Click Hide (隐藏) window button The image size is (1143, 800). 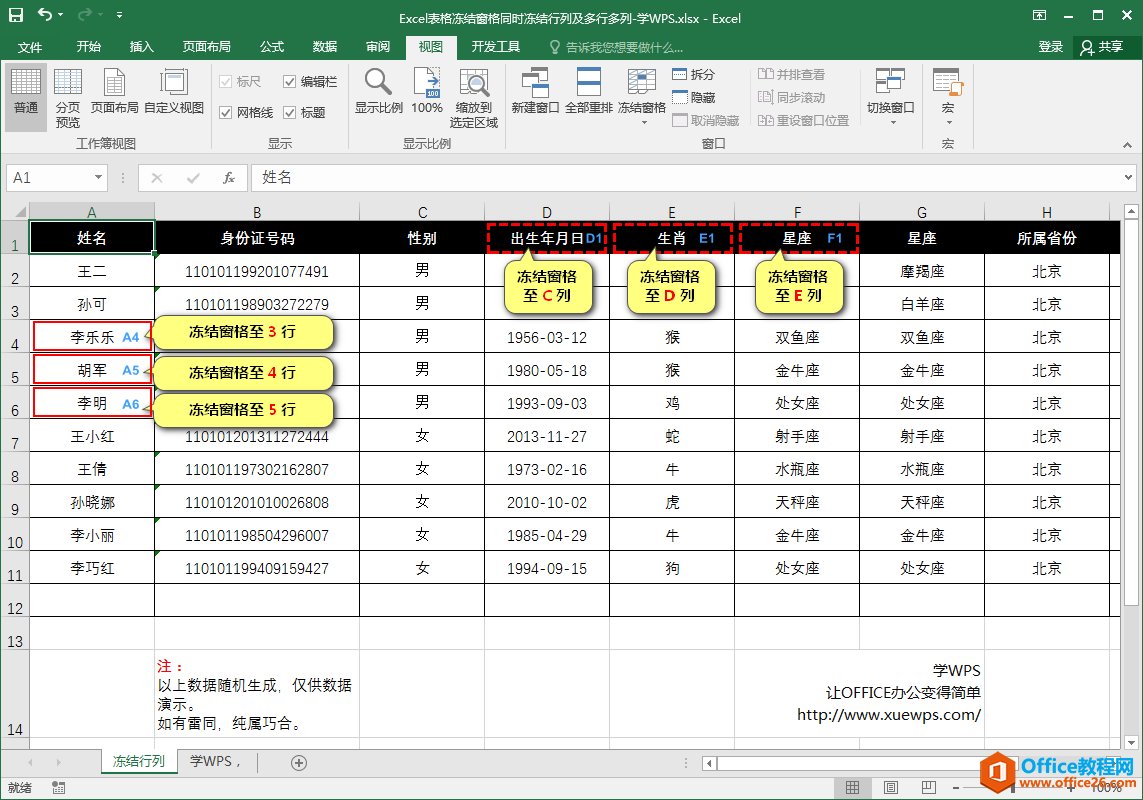tap(693, 97)
